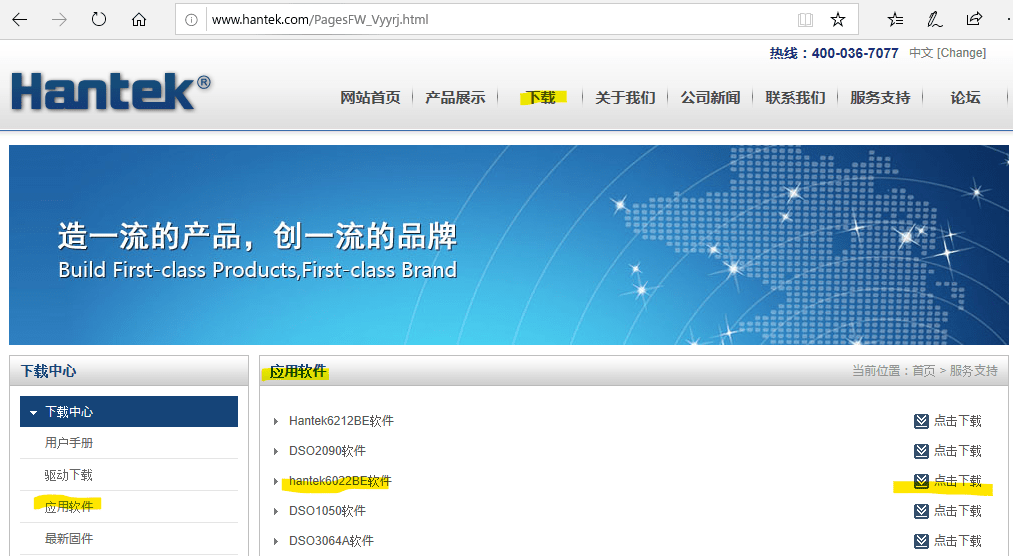Click download icon for DSO1050软件

click(921, 511)
